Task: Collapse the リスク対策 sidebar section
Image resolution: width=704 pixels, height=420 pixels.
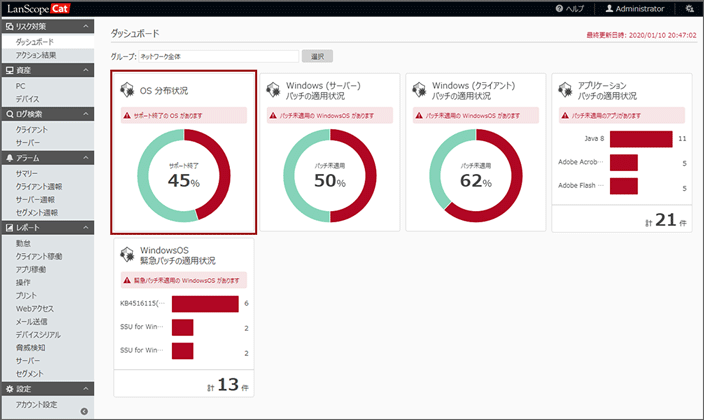Action: [x=85, y=27]
